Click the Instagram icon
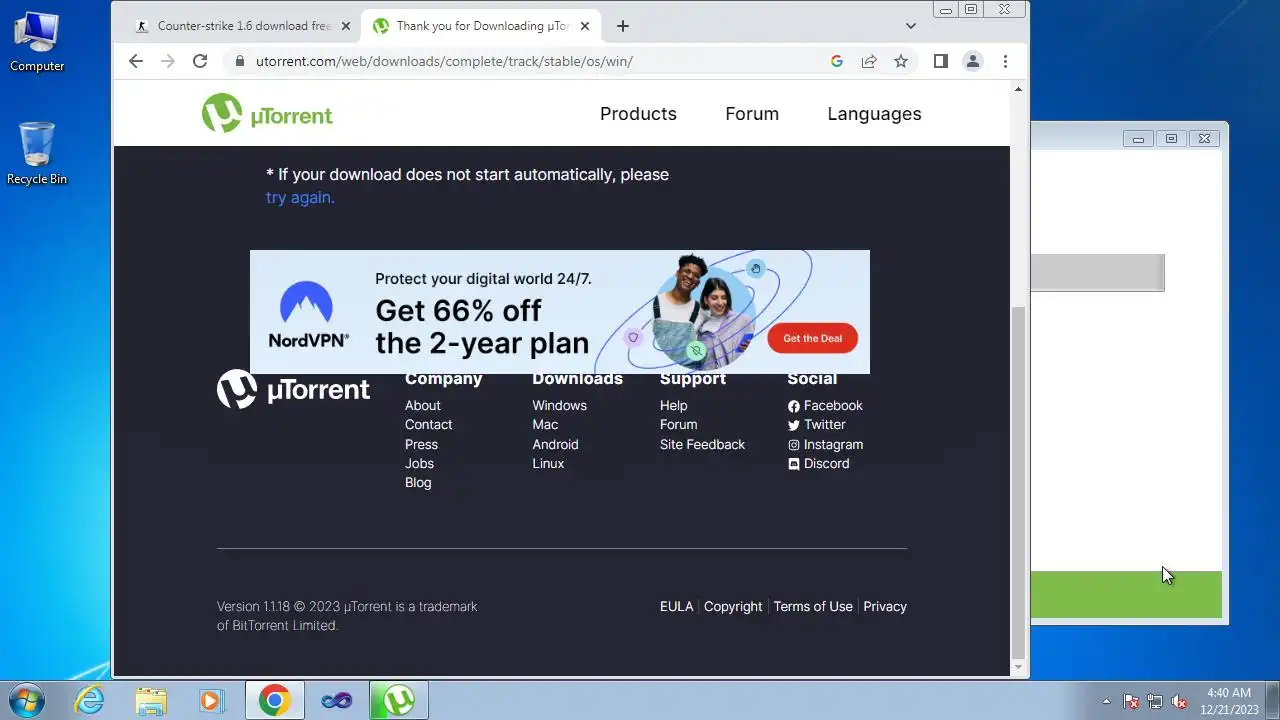The height and width of the screenshot is (720, 1280). [794, 445]
